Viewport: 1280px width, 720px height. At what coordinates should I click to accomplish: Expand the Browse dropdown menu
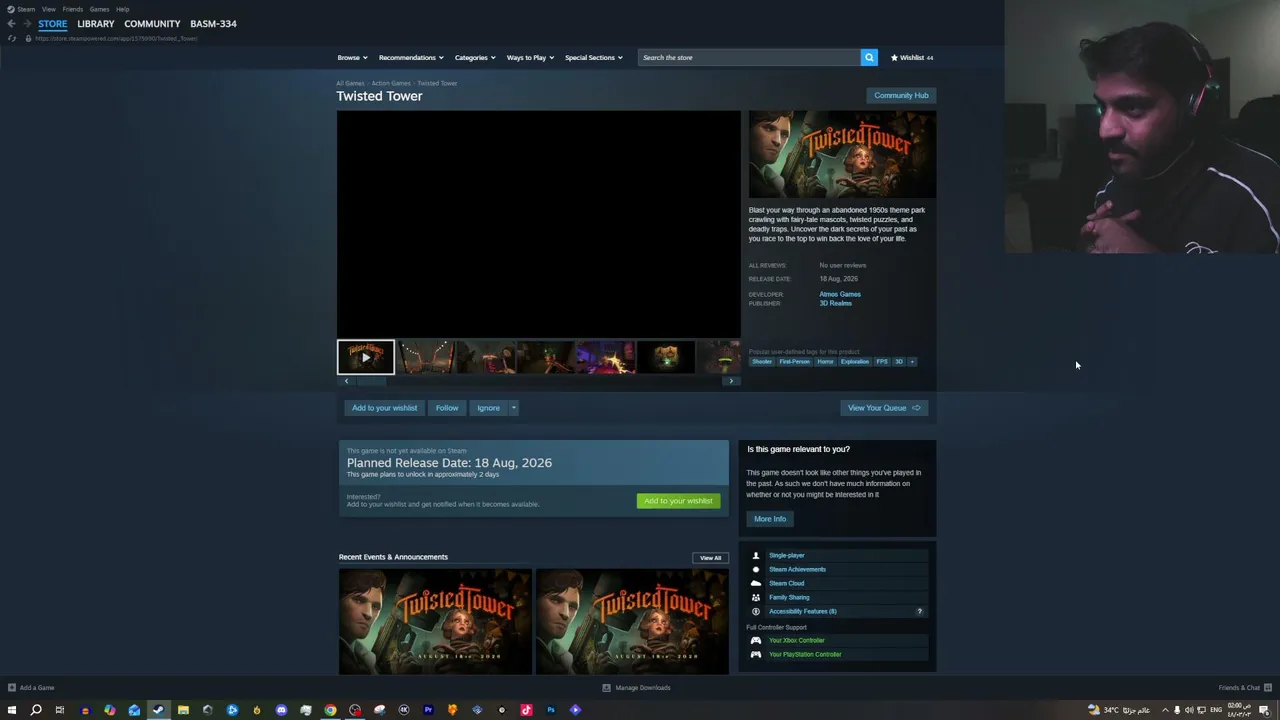click(352, 58)
